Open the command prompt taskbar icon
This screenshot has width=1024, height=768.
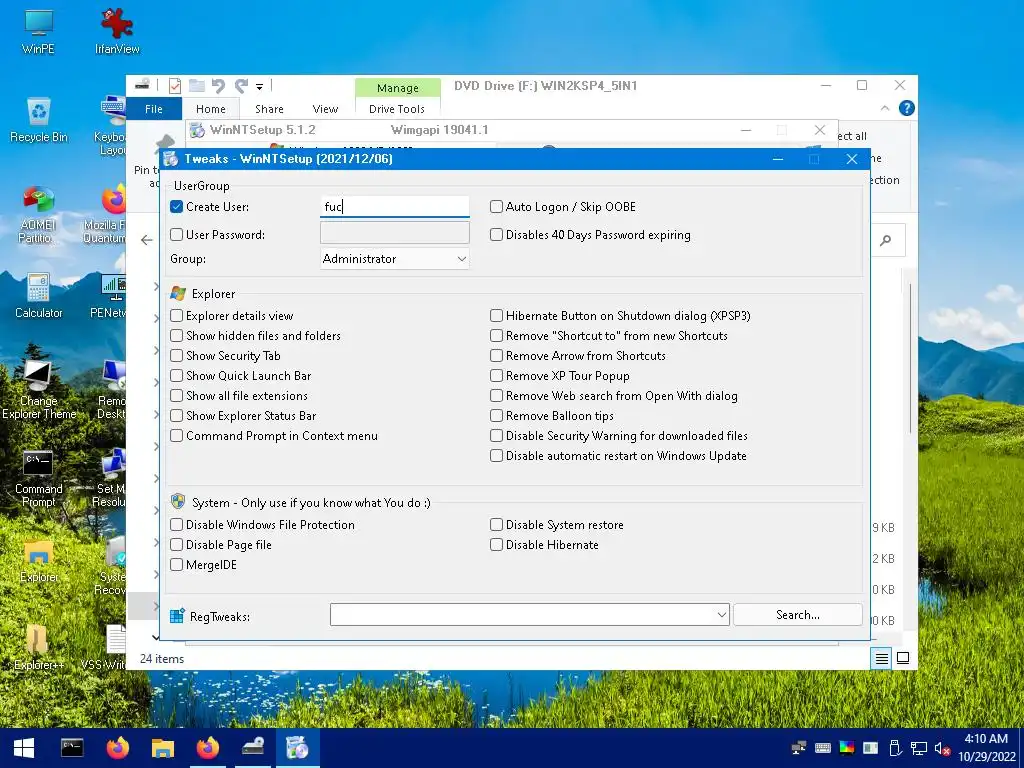click(72, 748)
